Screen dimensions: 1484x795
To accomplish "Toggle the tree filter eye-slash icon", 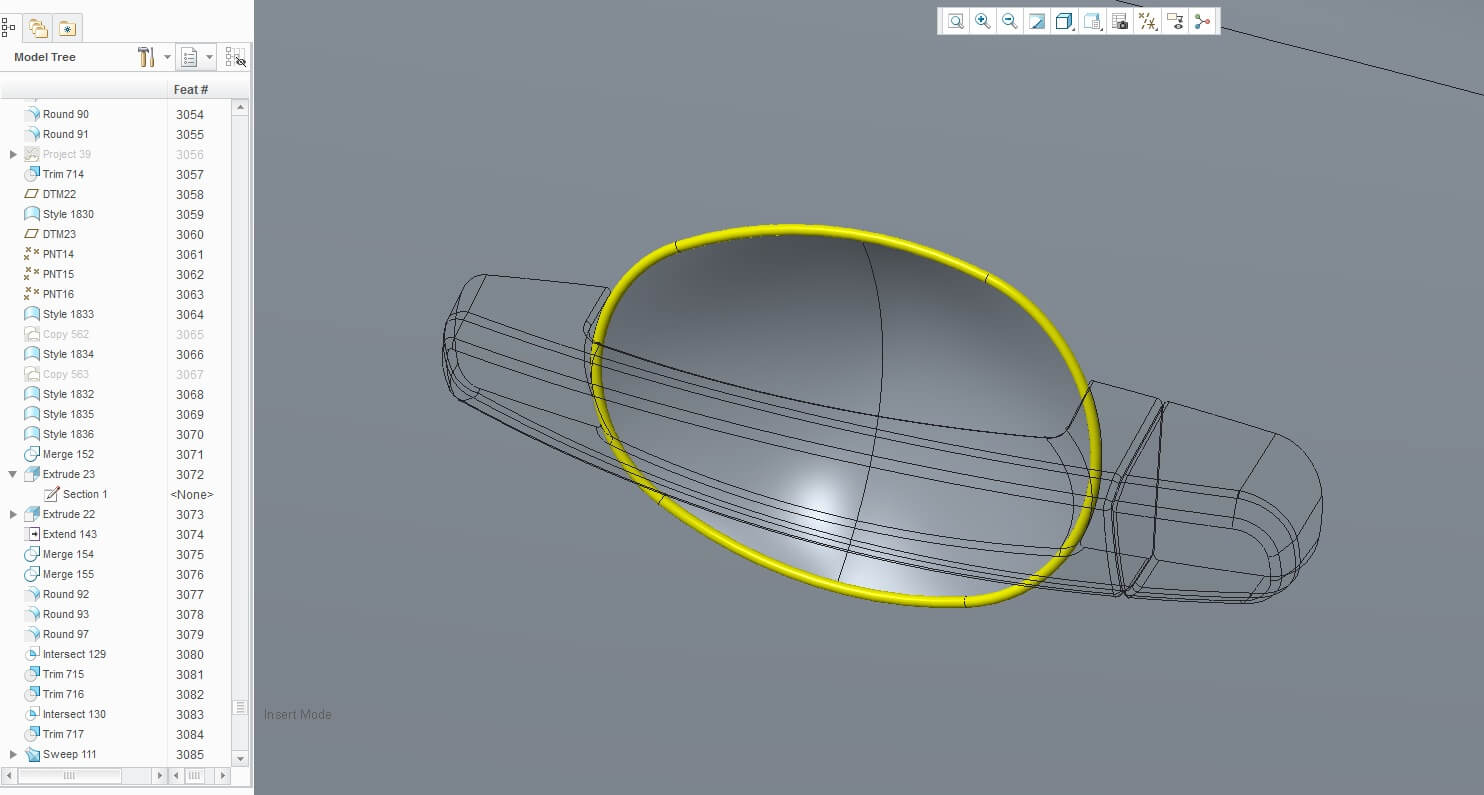I will coord(236,57).
